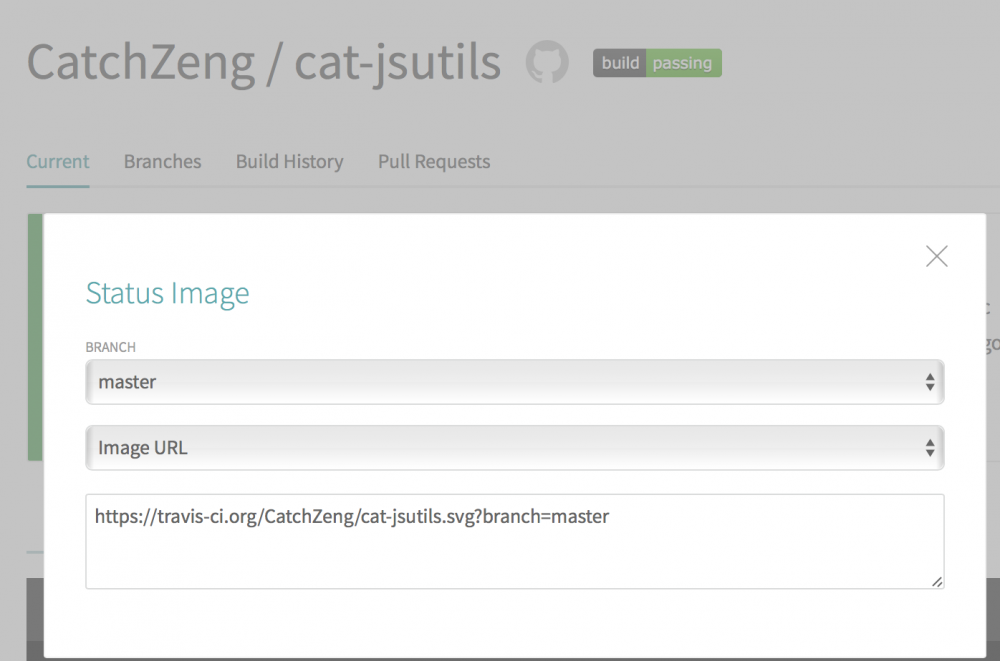Open the Image URL format dropdown
This screenshot has height=661, width=1000.
(x=514, y=448)
